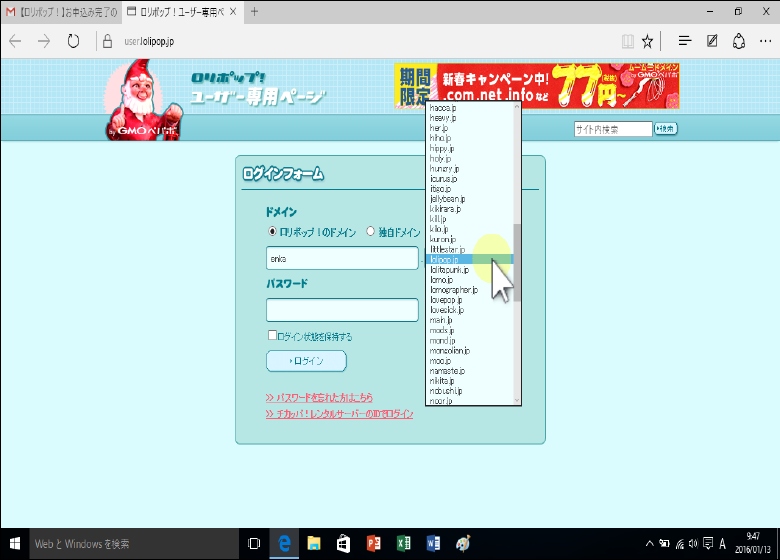Image resolution: width=780 pixels, height=560 pixels.
Task: Choose moo.jp in the domain list
Action: click(x=470, y=361)
